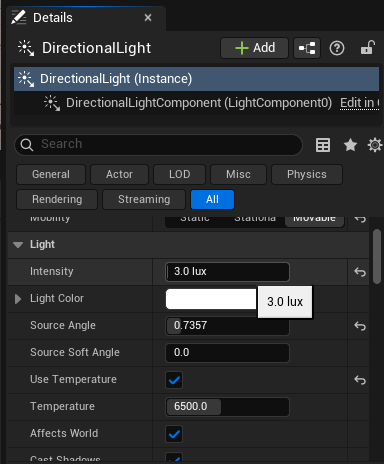
Task: Click the Details tab pencil icon
Action: point(19,17)
